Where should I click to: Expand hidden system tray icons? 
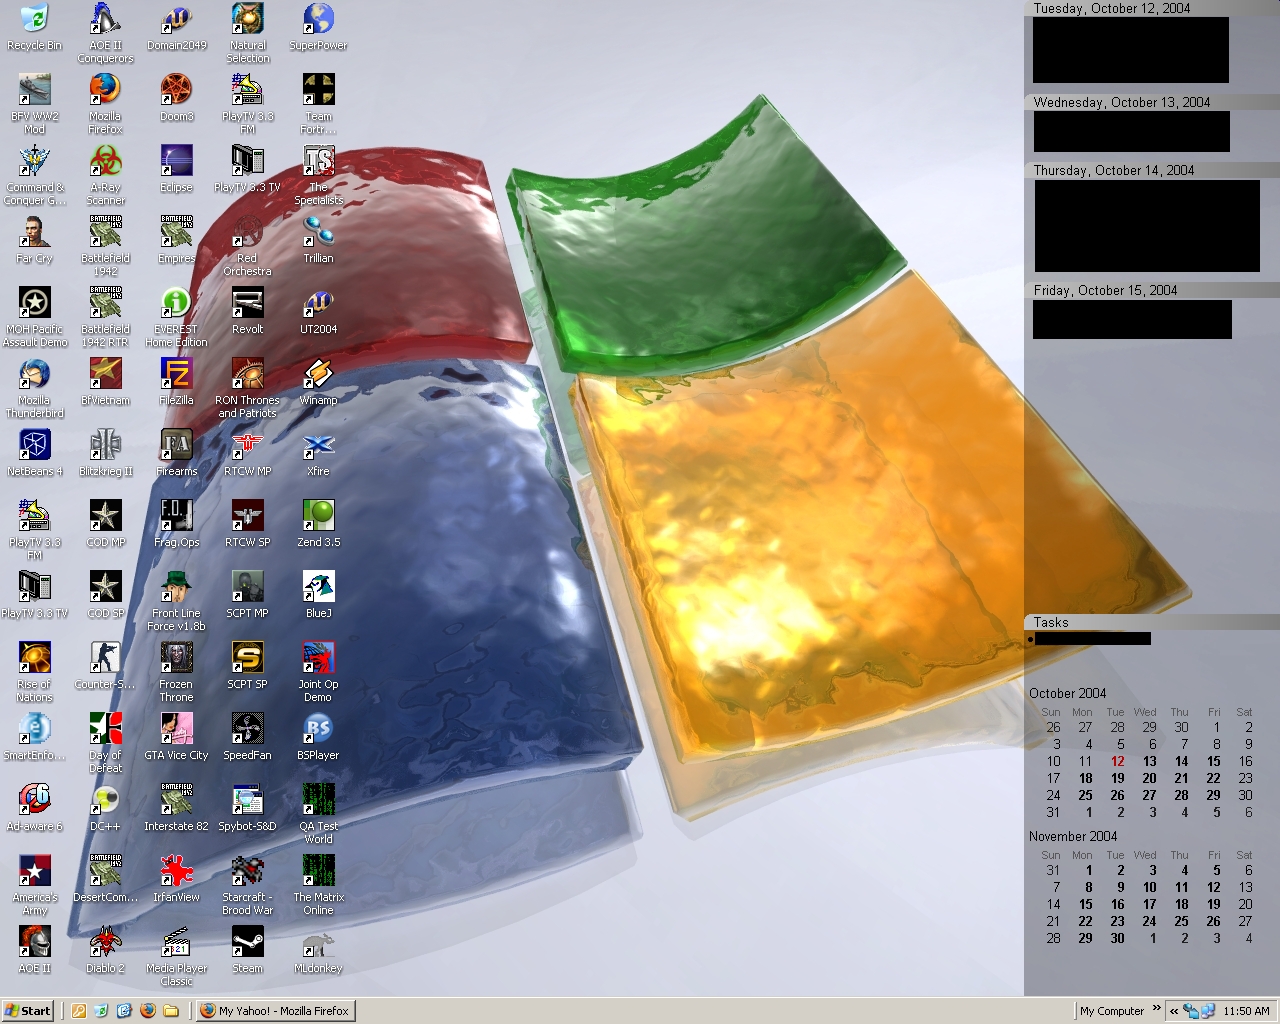click(x=1174, y=1011)
